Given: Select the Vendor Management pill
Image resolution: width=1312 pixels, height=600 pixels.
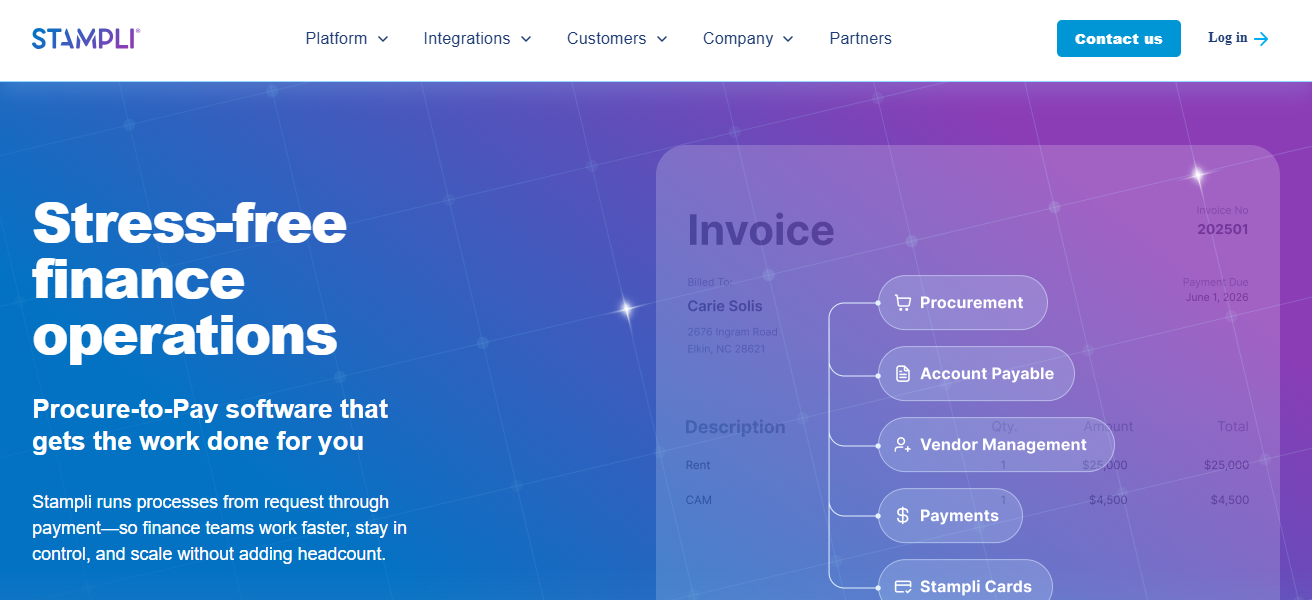Looking at the screenshot, I should click(1003, 445).
